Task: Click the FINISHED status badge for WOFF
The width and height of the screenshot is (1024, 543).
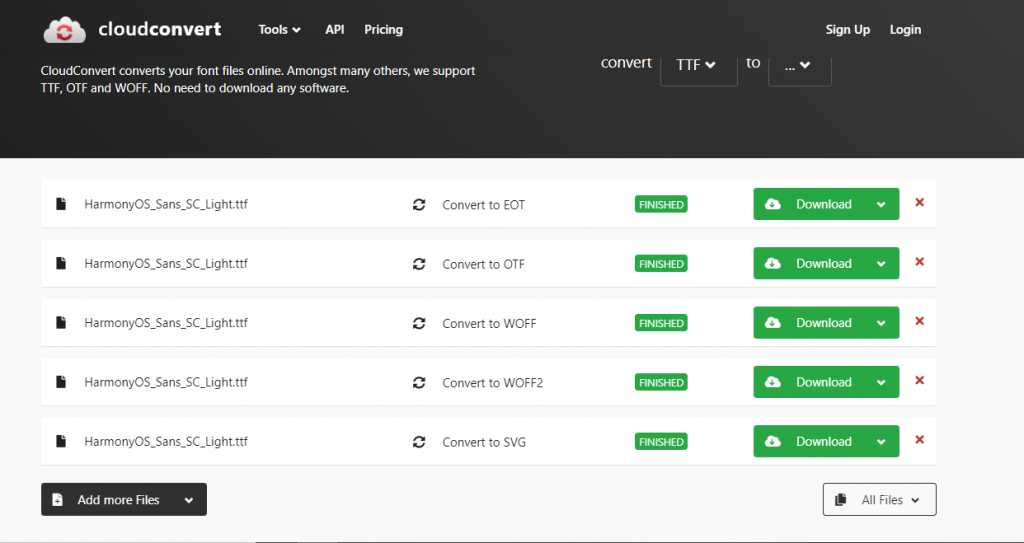Action: 661,324
